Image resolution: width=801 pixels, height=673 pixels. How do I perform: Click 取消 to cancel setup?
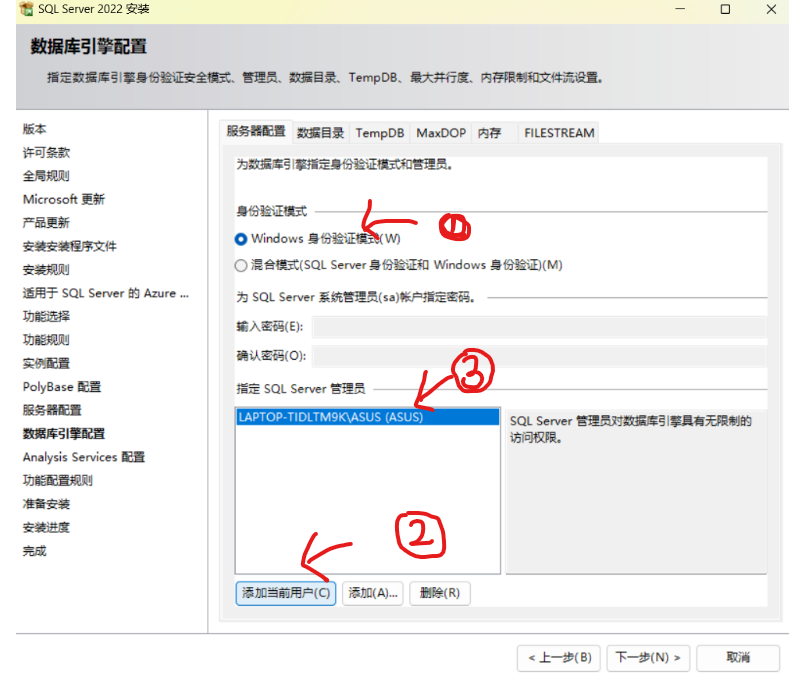pyautogui.click(x=738, y=658)
